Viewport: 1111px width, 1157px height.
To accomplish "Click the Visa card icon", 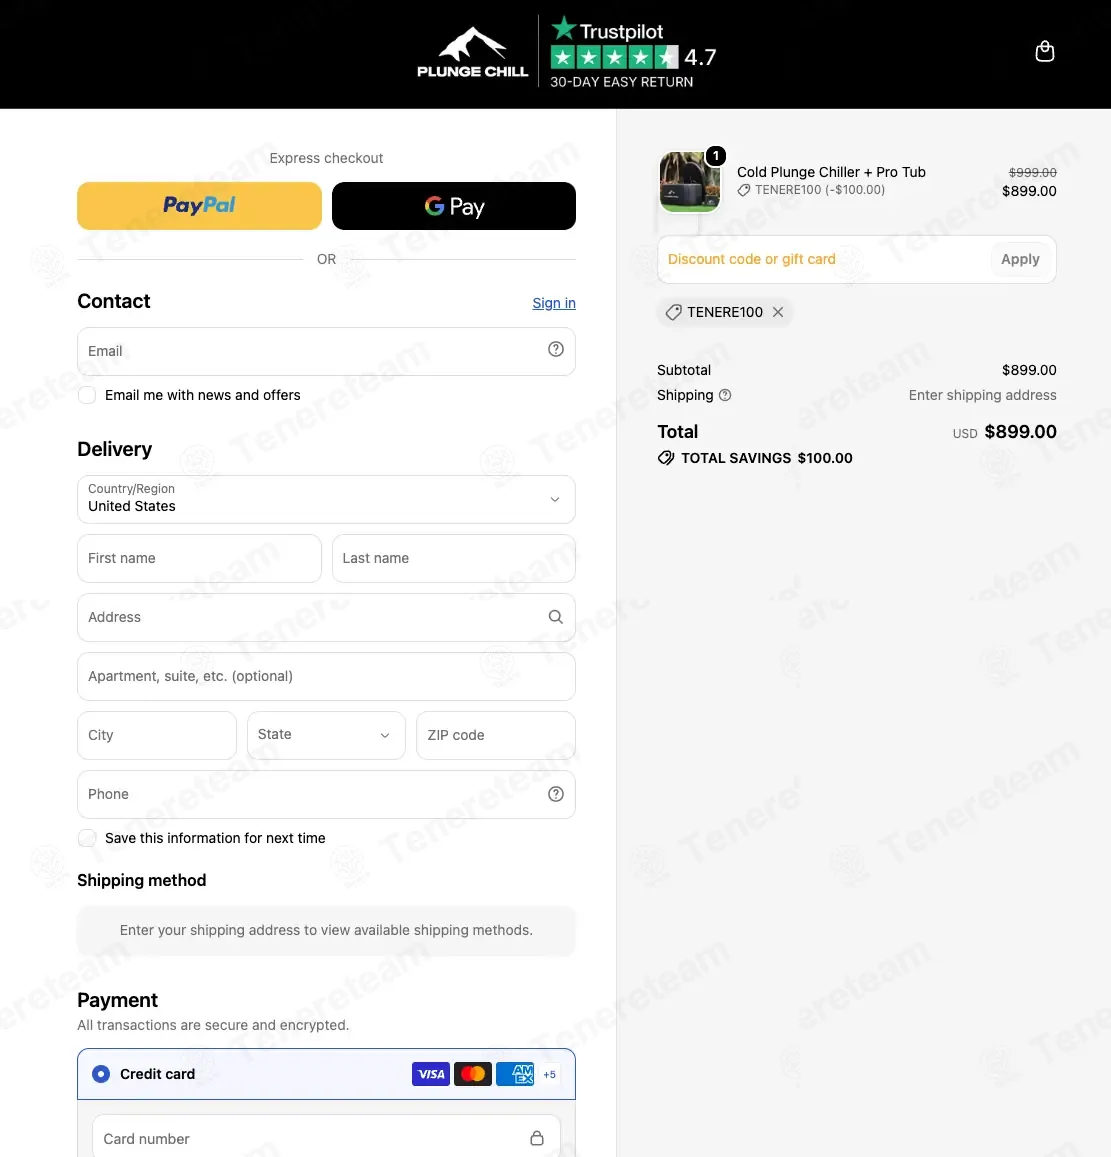I will [431, 1074].
